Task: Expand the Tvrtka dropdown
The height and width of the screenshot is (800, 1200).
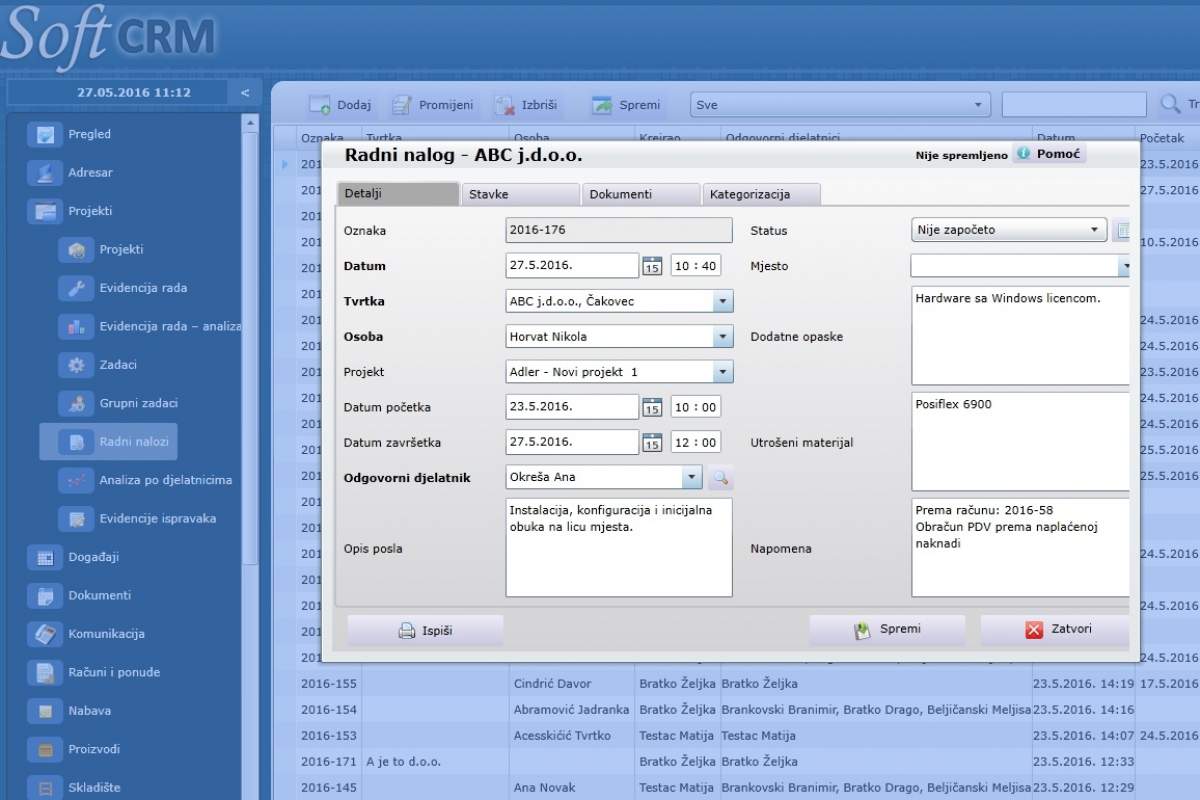Action: pyautogui.click(x=722, y=301)
